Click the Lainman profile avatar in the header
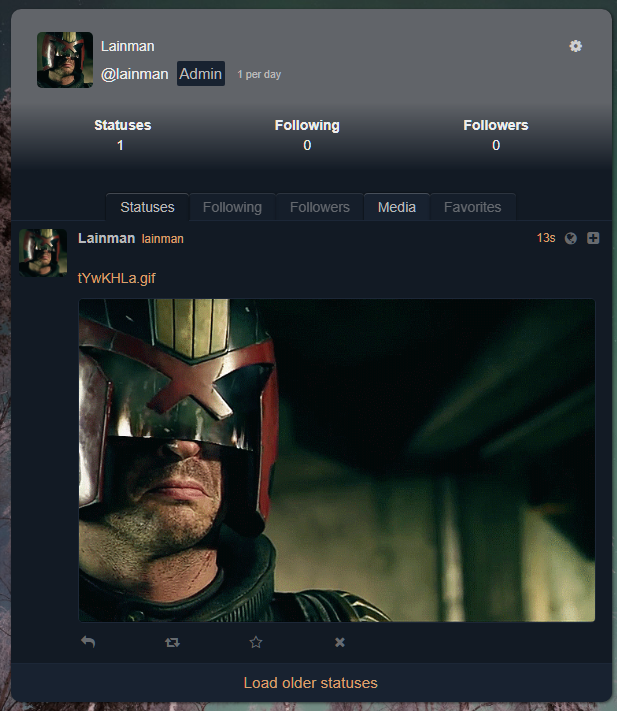 tap(65, 60)
